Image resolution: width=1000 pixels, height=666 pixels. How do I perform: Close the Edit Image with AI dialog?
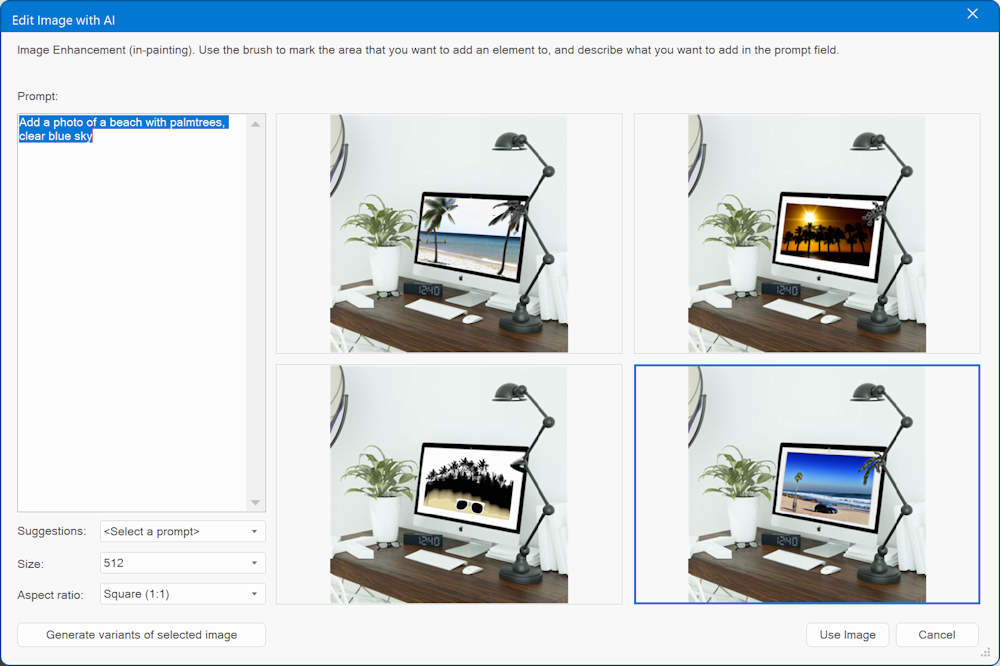tap(972, 14)
